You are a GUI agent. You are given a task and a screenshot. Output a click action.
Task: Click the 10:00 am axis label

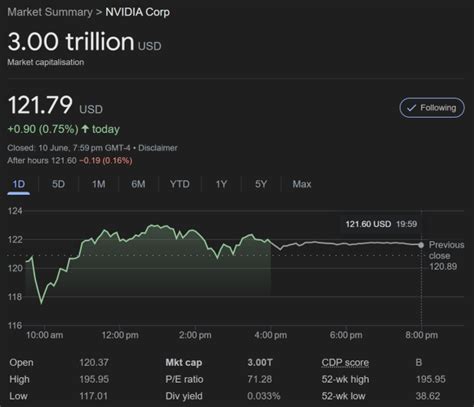44,335
